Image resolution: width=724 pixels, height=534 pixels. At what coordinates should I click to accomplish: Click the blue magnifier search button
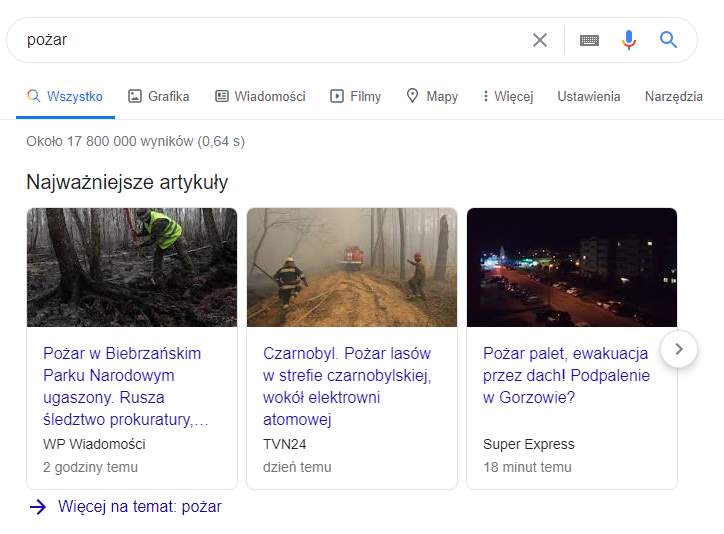(668, 40)
